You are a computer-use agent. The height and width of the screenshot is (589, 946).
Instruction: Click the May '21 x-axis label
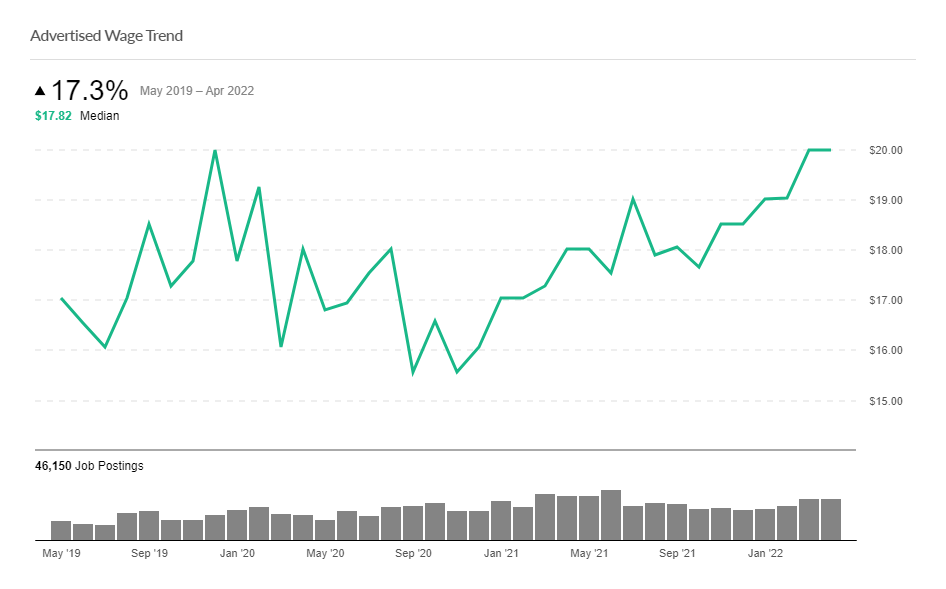coord(589,552)
